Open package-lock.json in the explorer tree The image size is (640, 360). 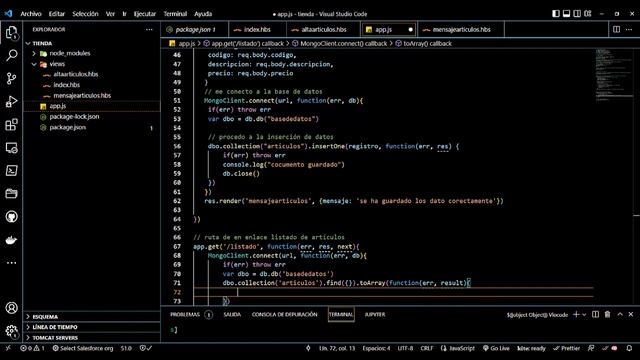[74, 117]
